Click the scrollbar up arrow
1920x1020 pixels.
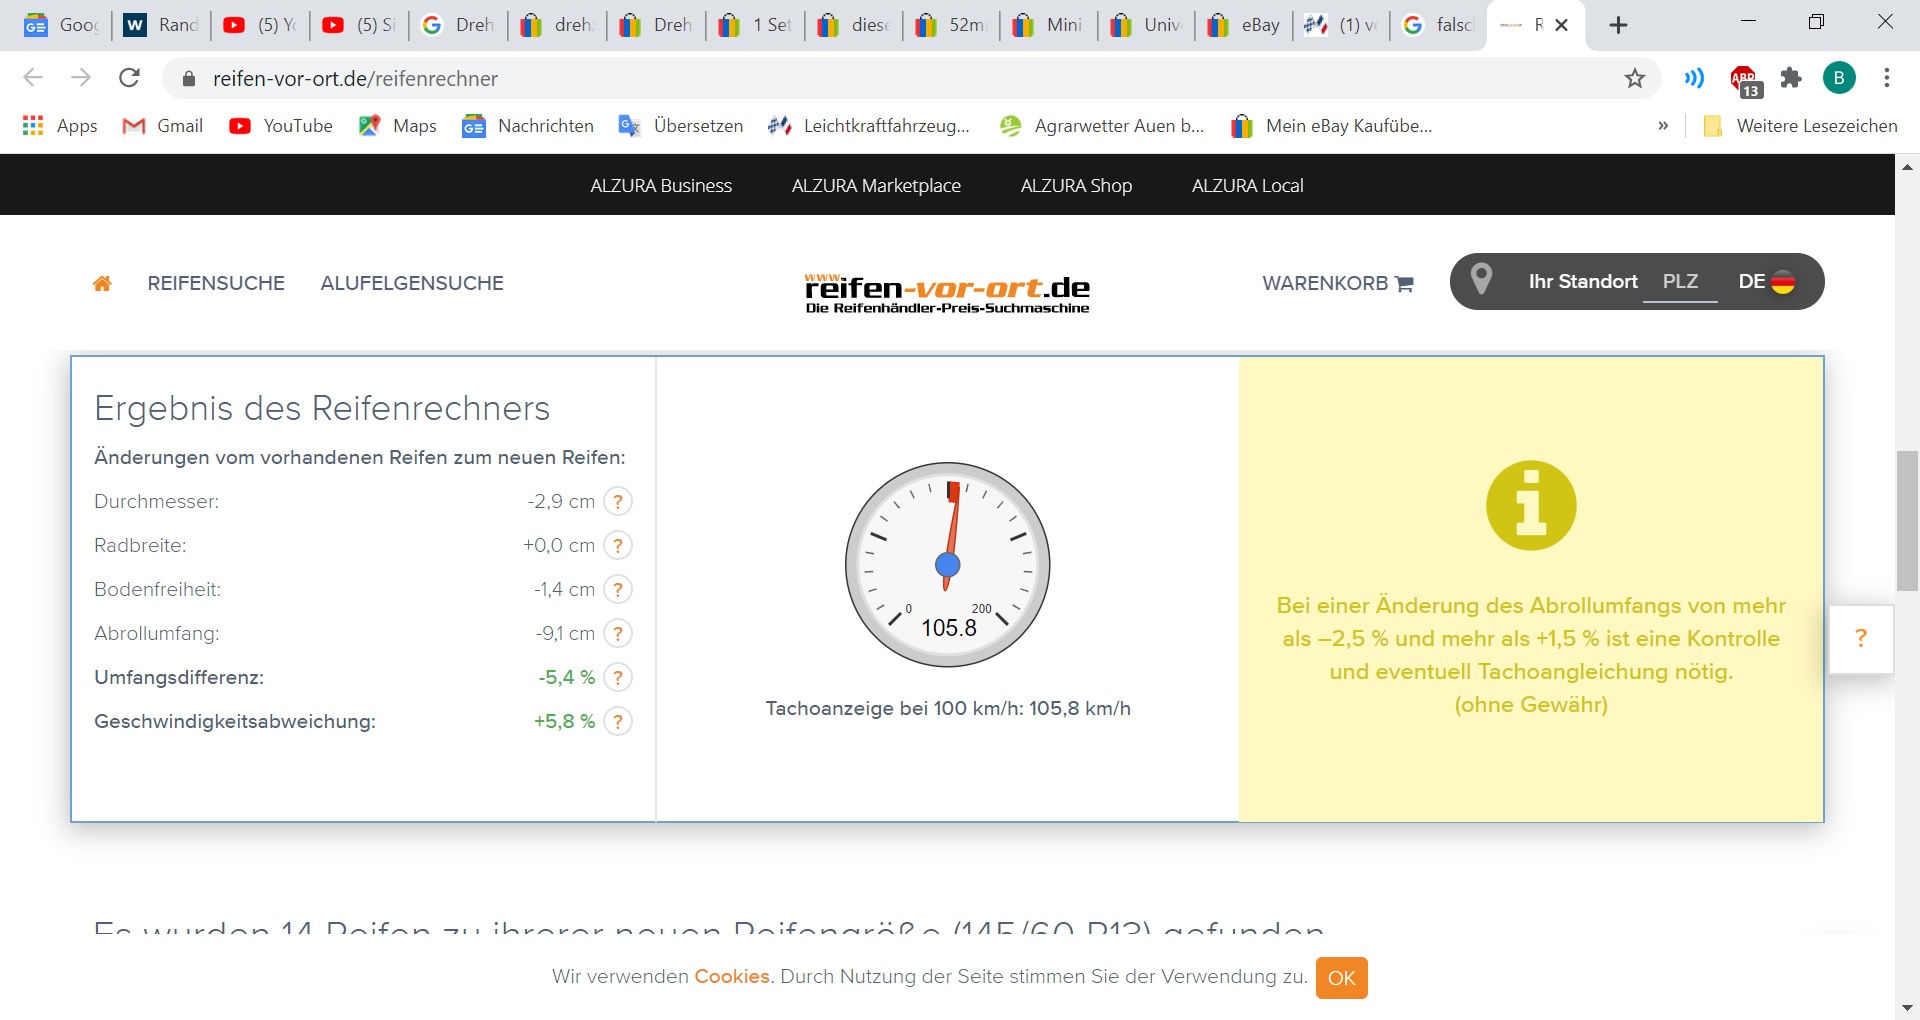point(1907,167)
